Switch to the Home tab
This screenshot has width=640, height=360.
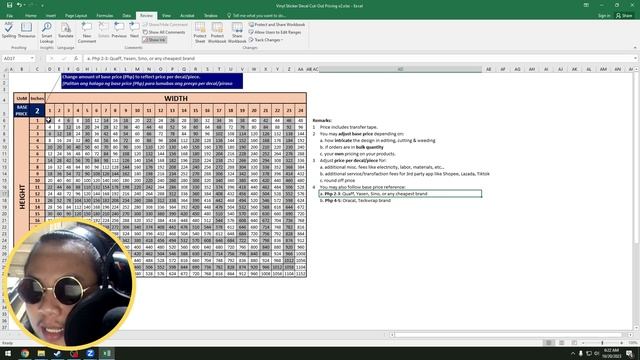click(31, 16)
